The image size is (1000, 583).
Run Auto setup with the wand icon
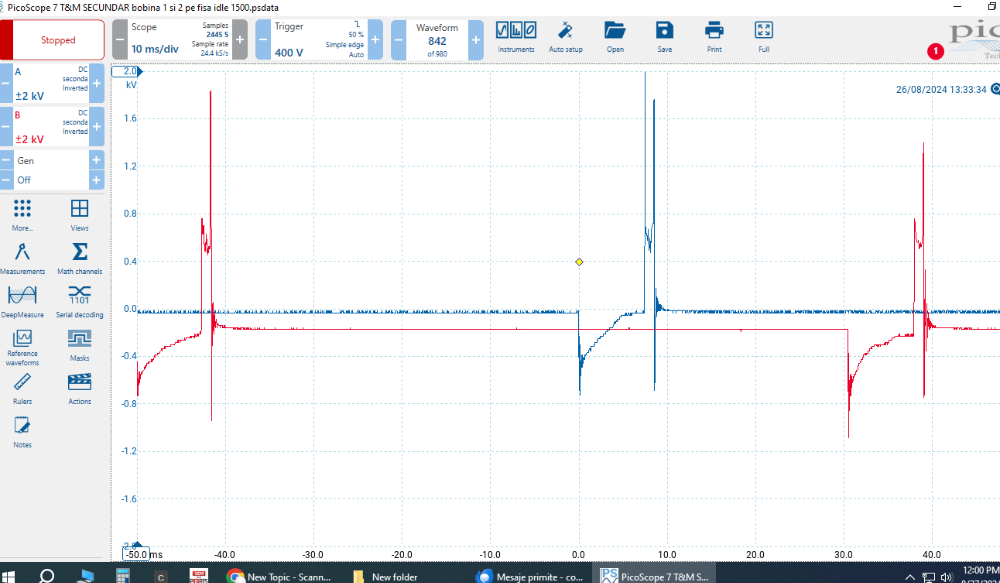(565, 36)
